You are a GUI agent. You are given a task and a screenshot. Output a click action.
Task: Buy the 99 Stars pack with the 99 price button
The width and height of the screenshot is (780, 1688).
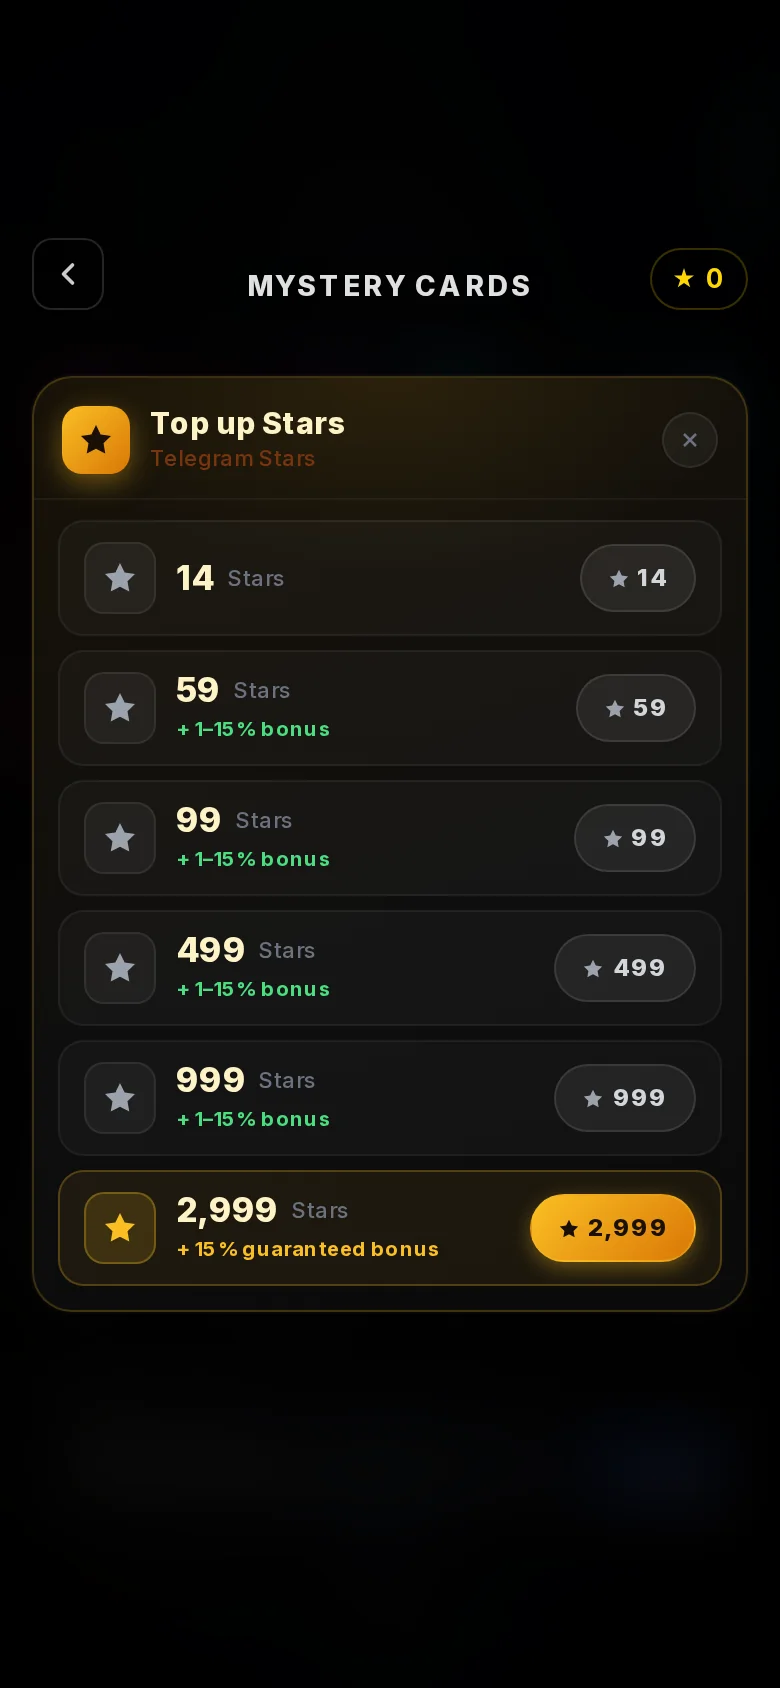tap(635, 838)
